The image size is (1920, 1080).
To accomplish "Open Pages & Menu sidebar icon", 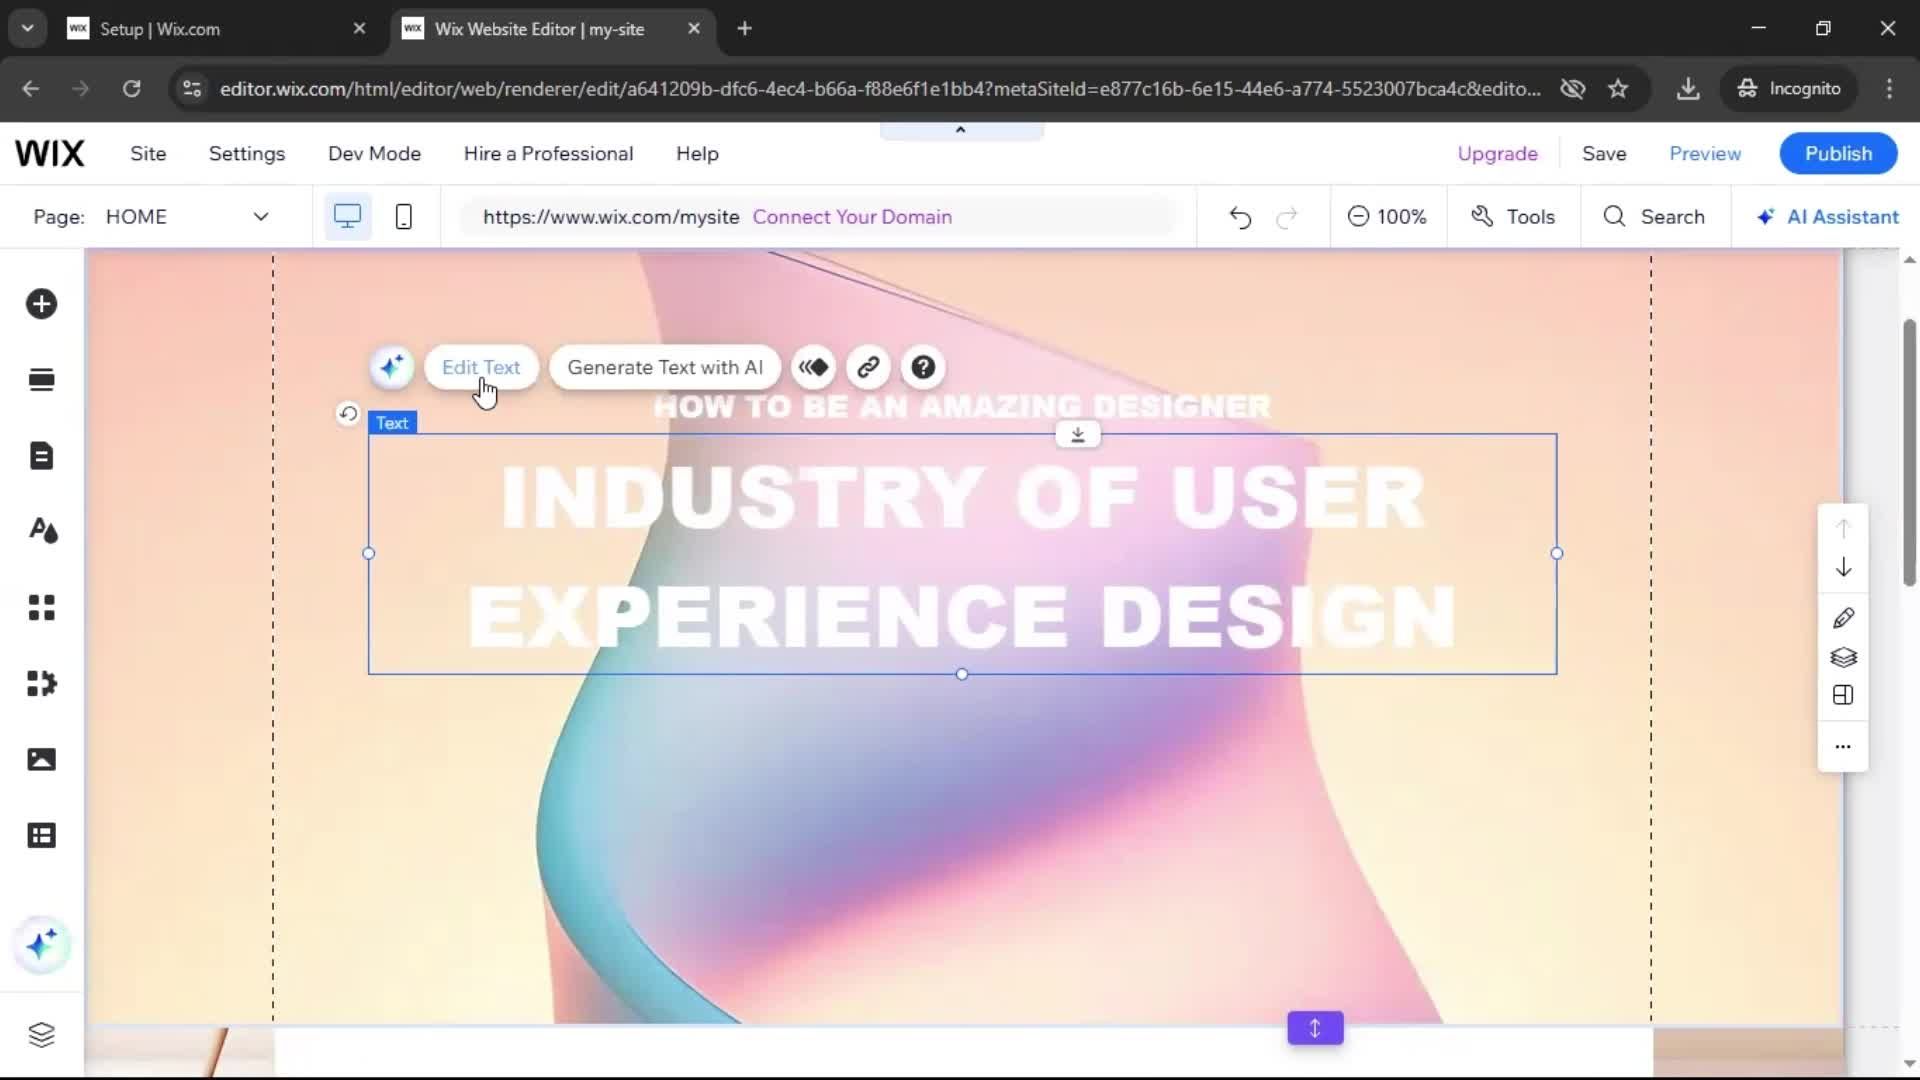I will pyautogui.click(x=41, y=456).
